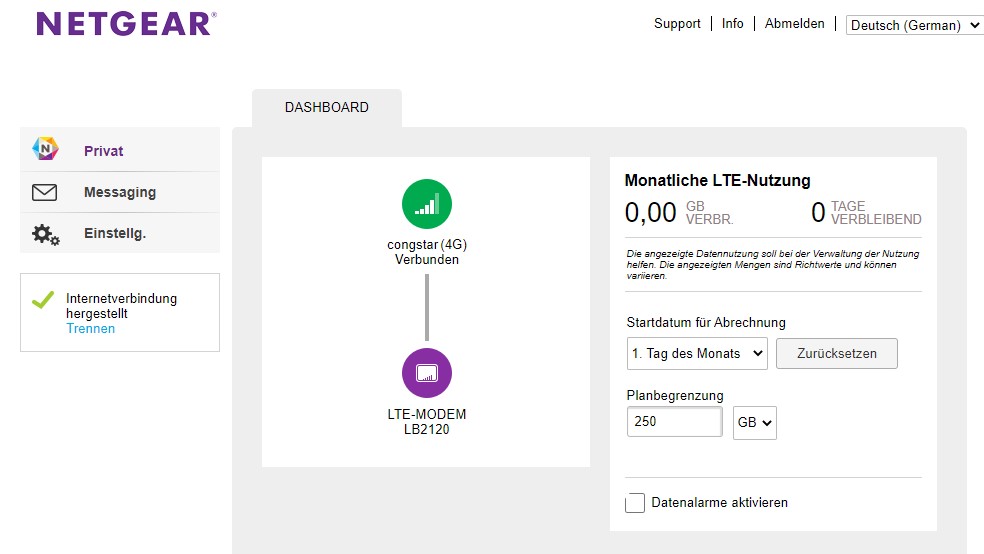The image size is (984, 554).
Task: Click the NETGEAR logo
Action: 126,24
